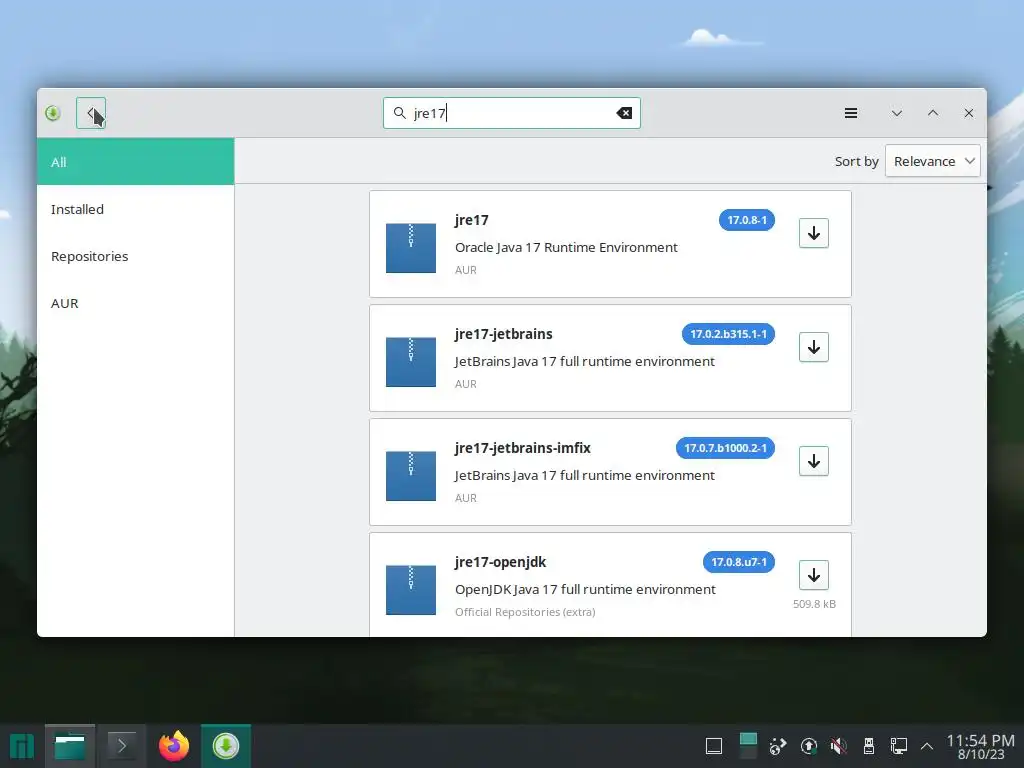The height and width of the screenshot is (768, 1024).
Task: Click the removable devices tray icon
Action: click(x=869, y=746)
